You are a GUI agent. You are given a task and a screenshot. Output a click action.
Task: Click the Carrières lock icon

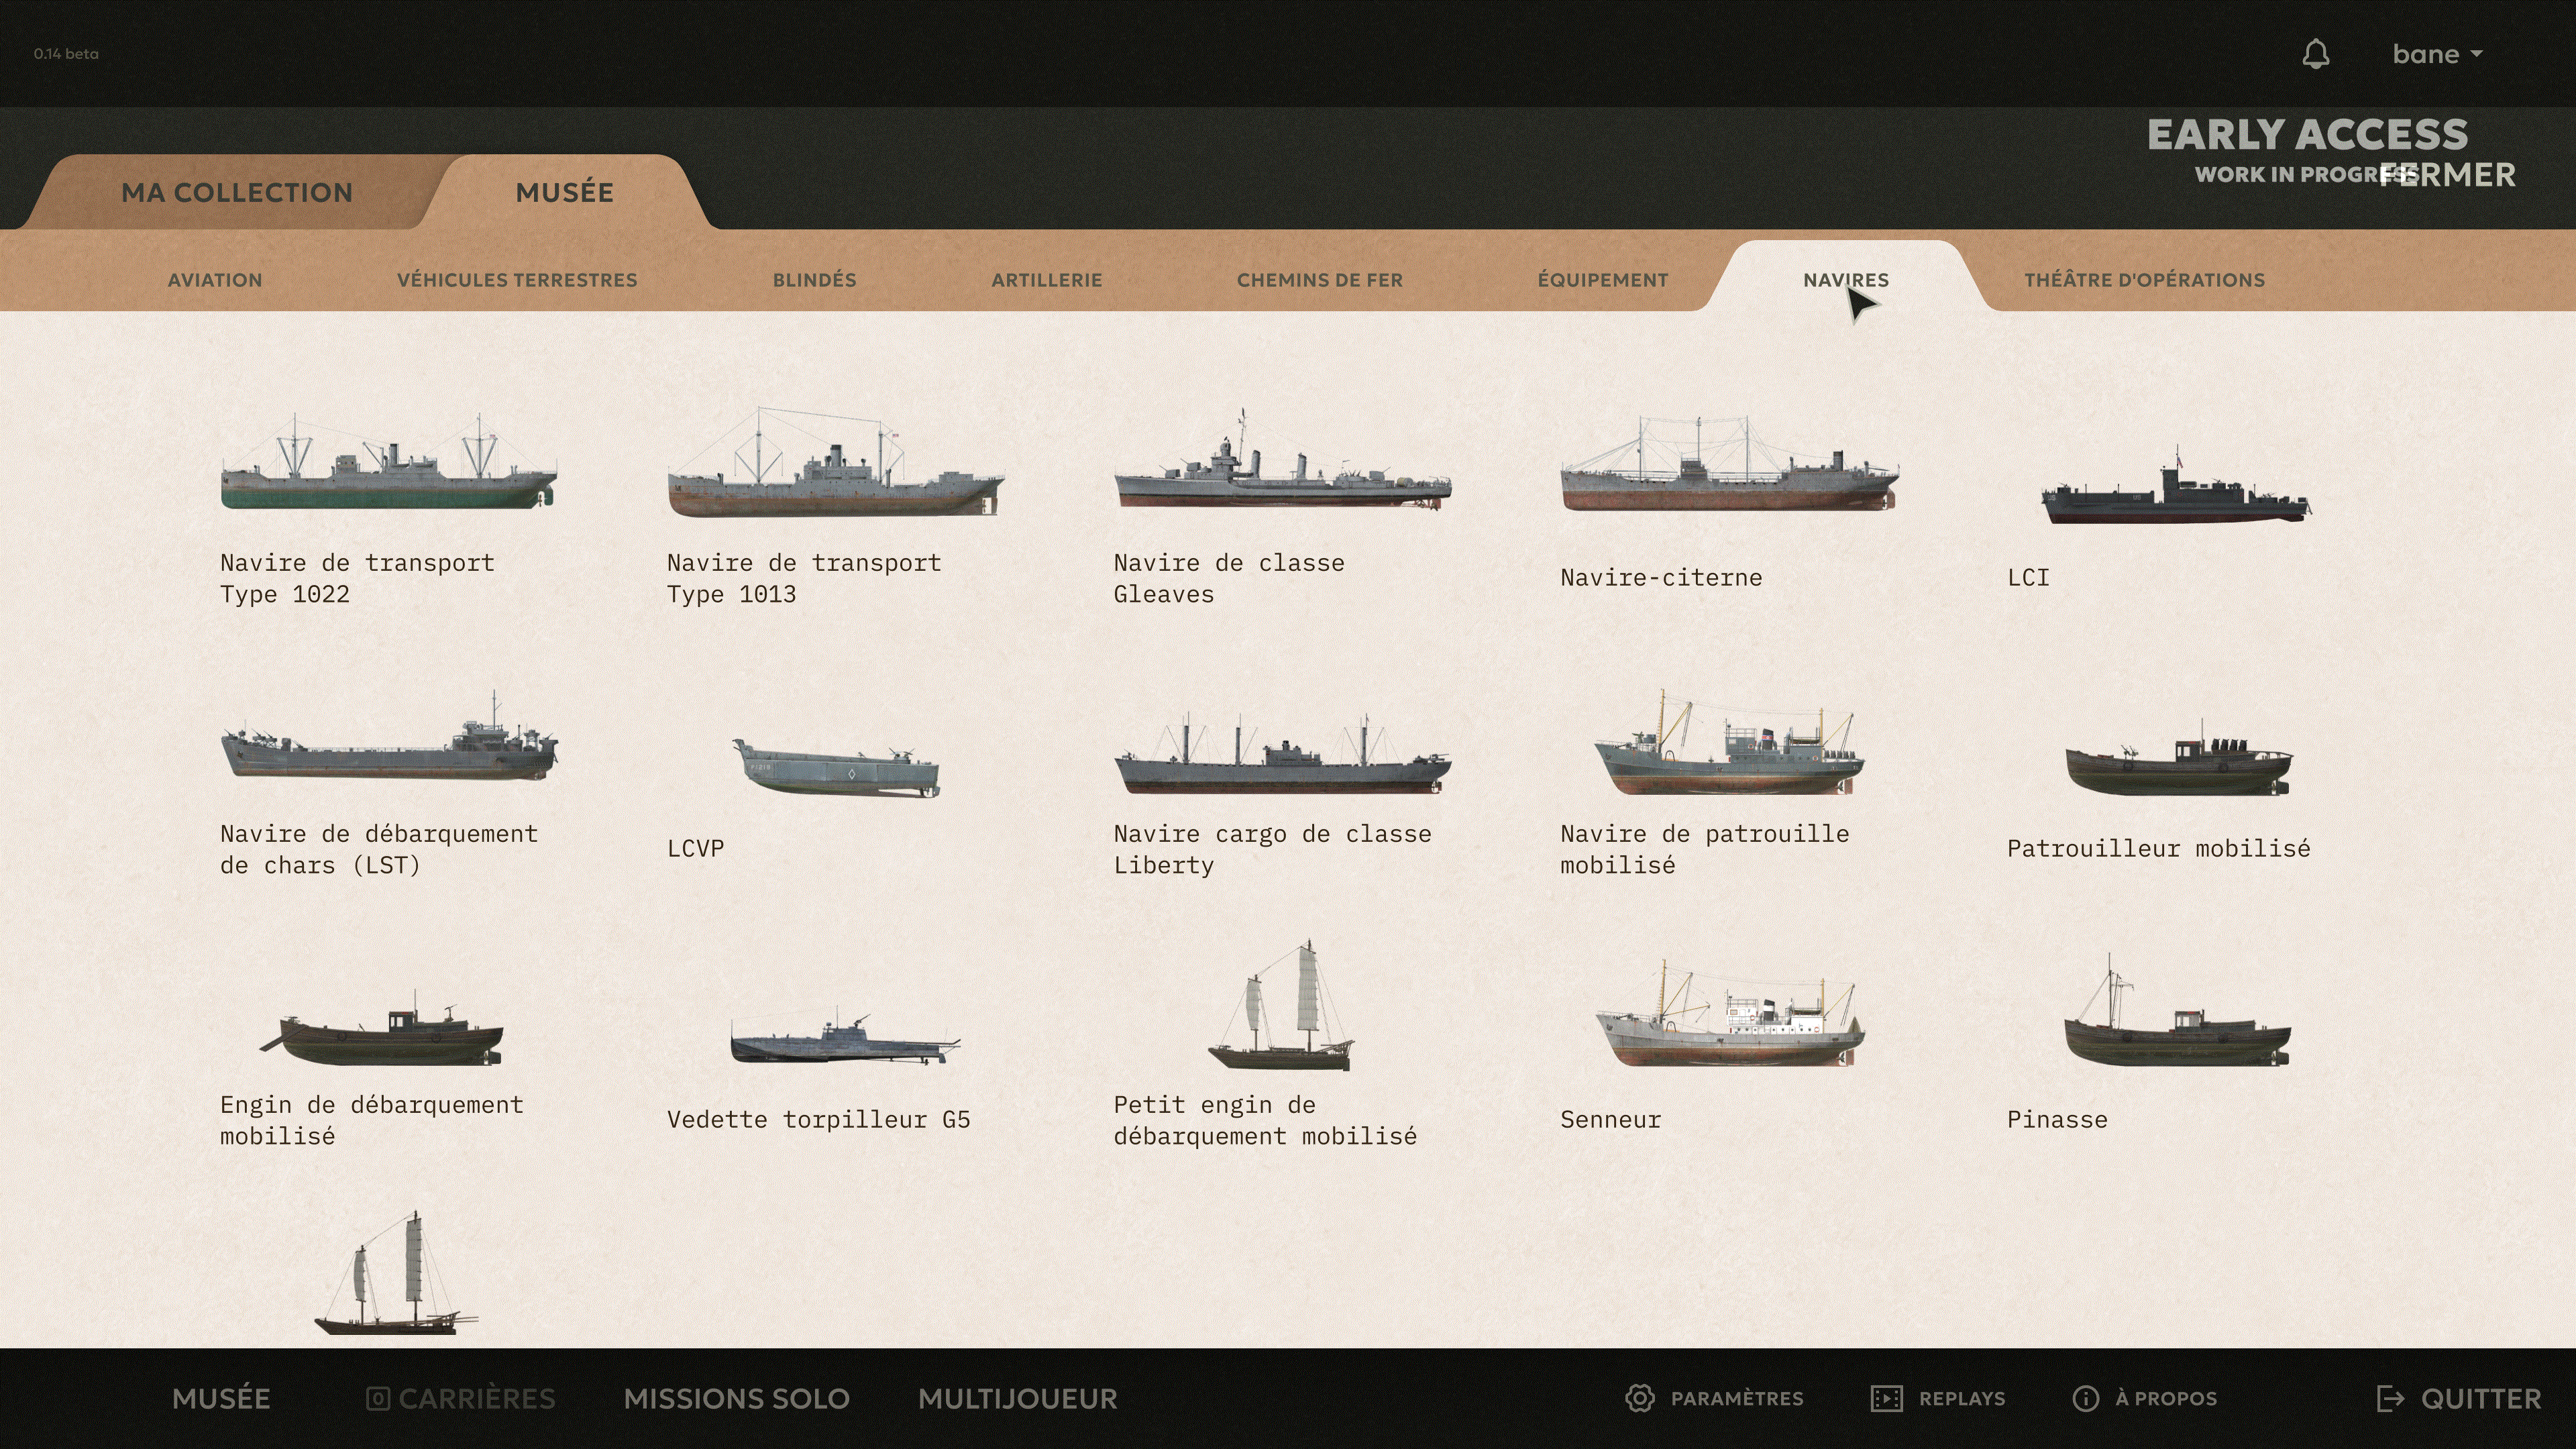[378, 1398]
